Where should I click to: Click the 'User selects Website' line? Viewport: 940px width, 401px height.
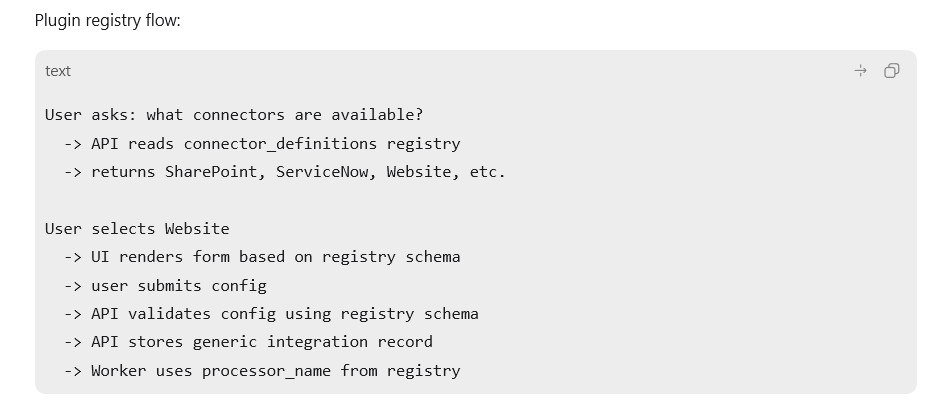point(137,229)
